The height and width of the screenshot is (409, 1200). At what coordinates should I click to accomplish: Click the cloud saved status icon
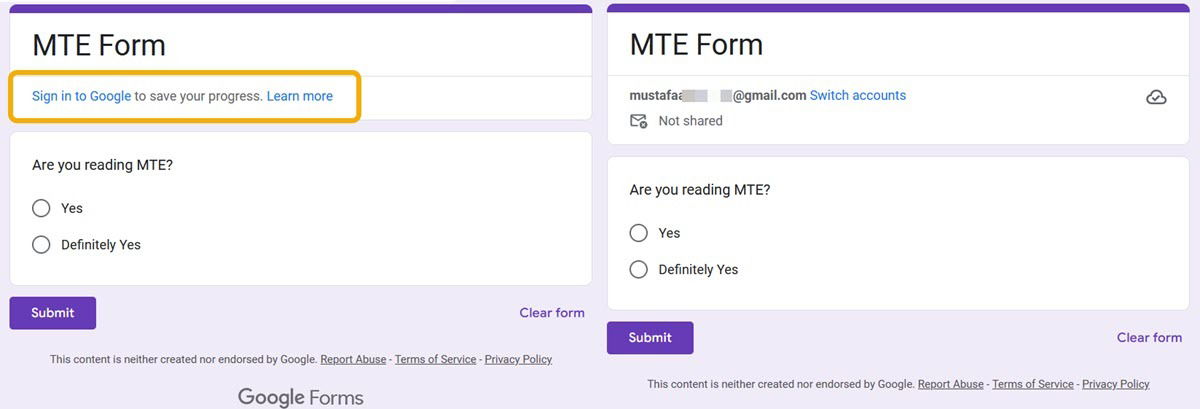(x=1156, y=97)
